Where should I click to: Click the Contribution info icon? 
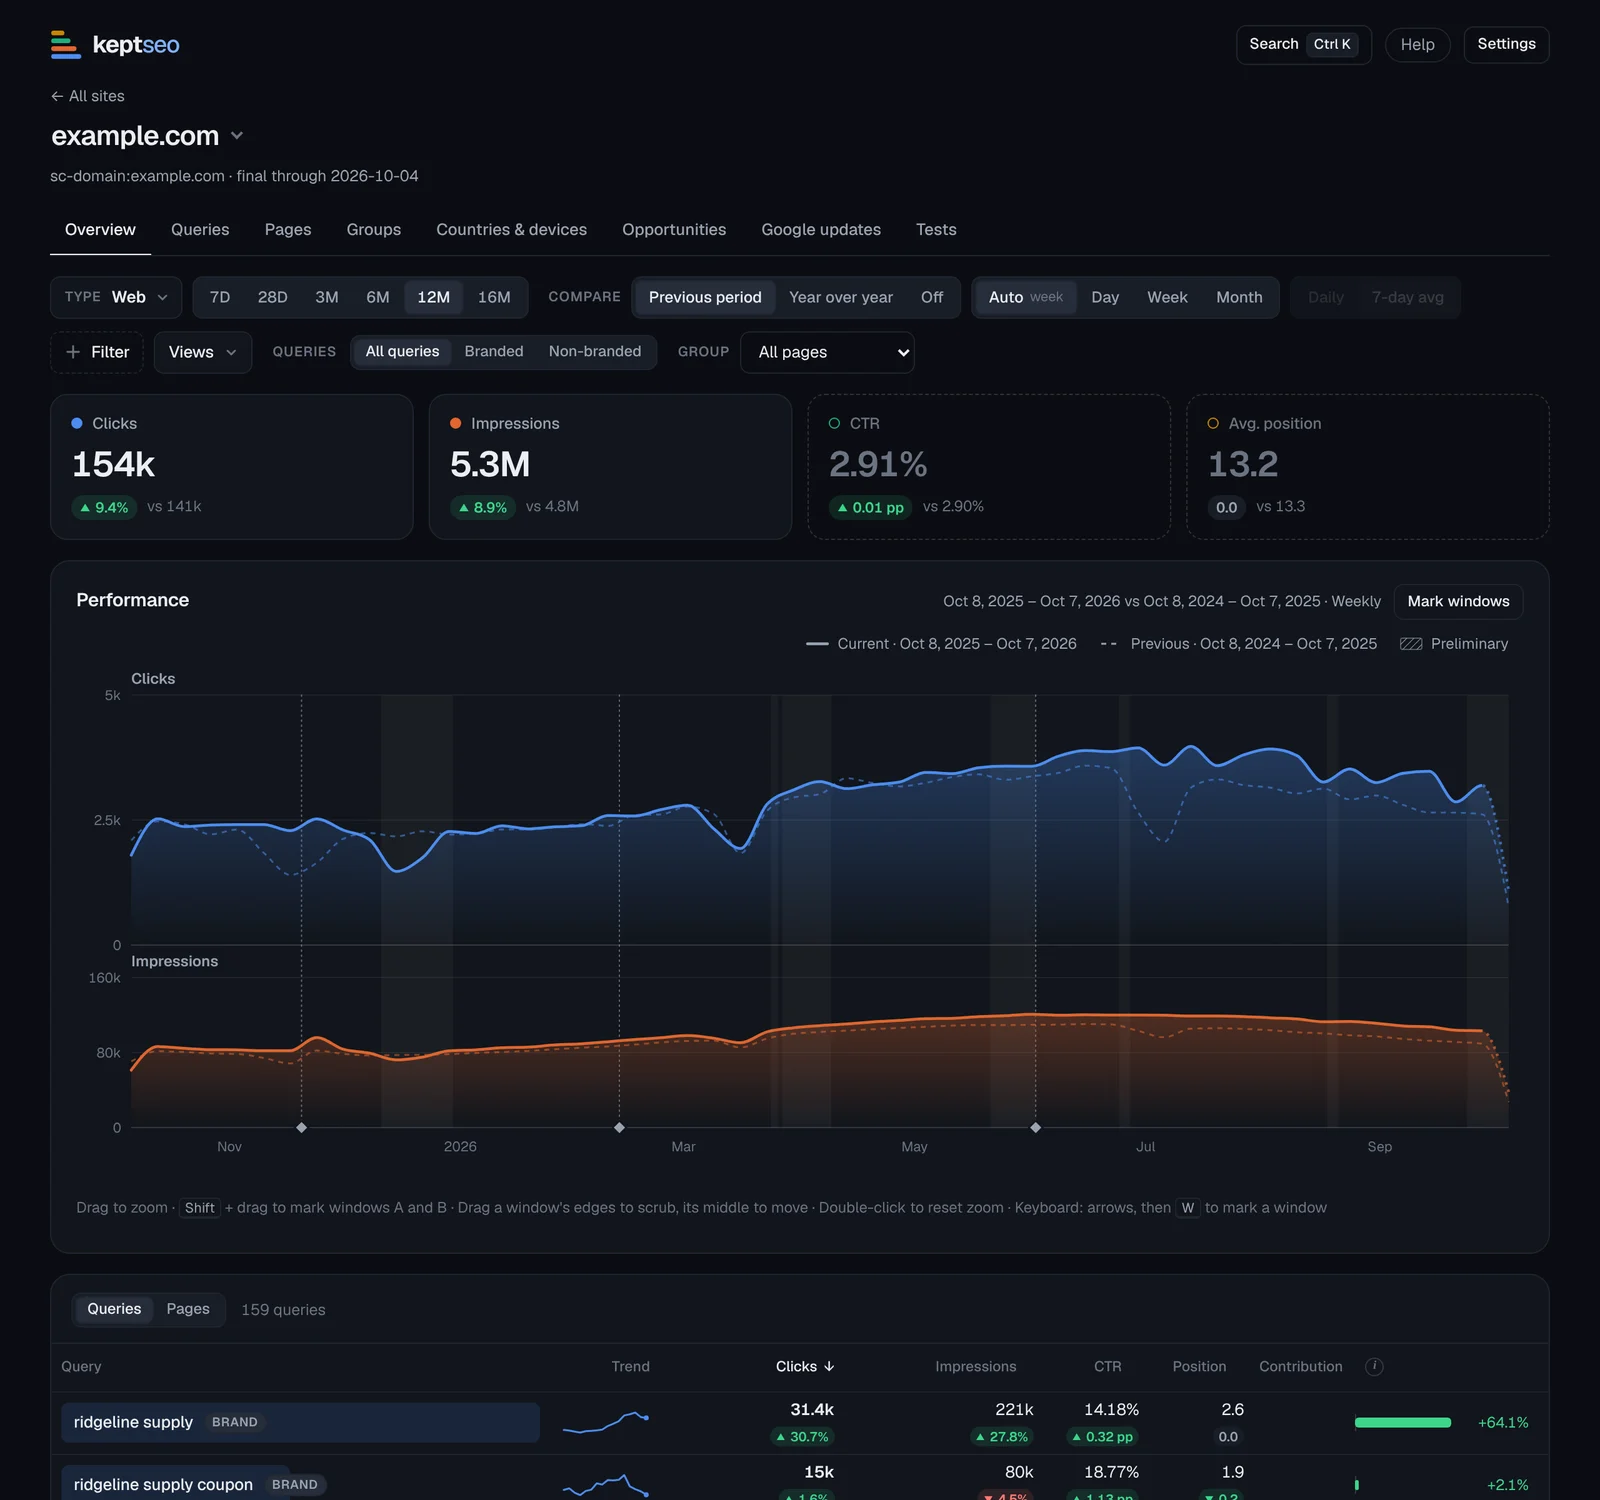click(1374, 1366)
